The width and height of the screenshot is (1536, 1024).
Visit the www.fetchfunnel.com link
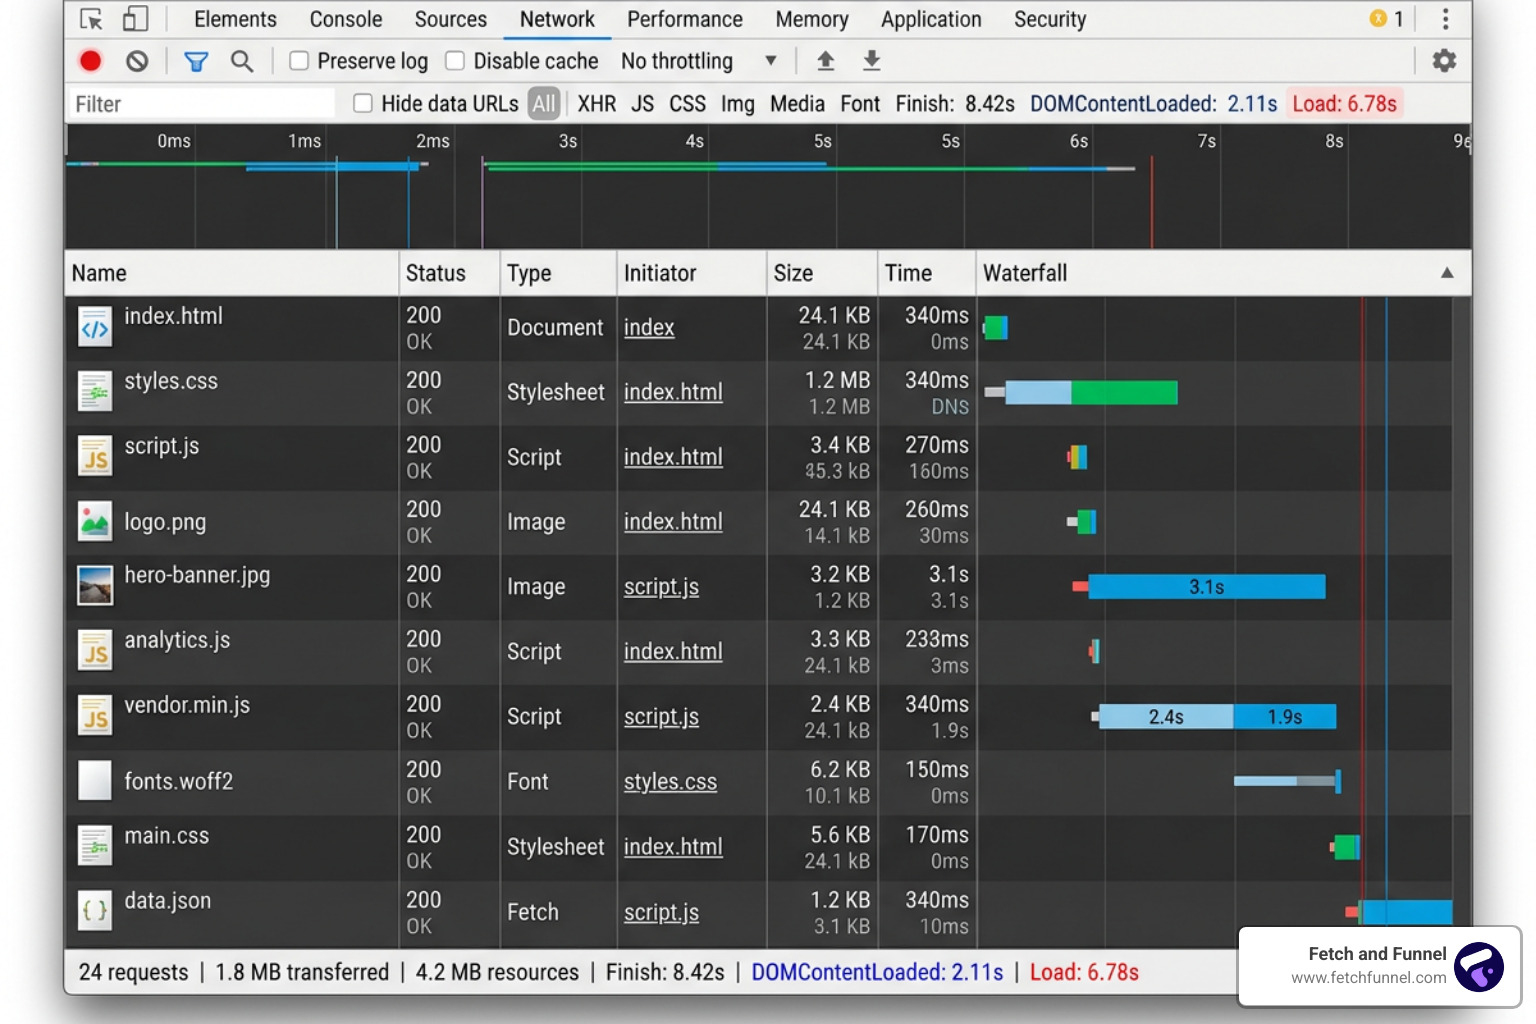1368,978
